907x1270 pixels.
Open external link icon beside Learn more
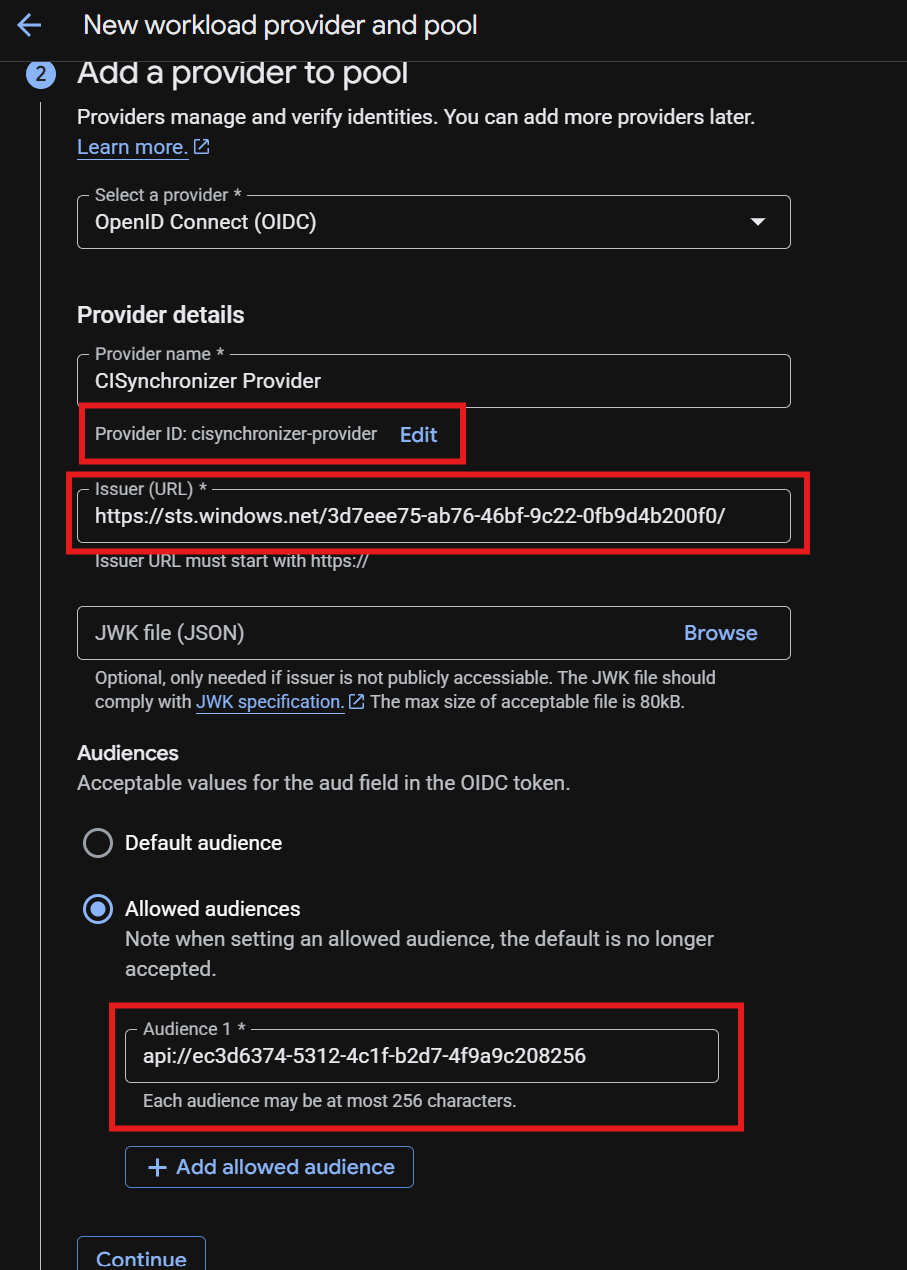[x=201, y=147]
